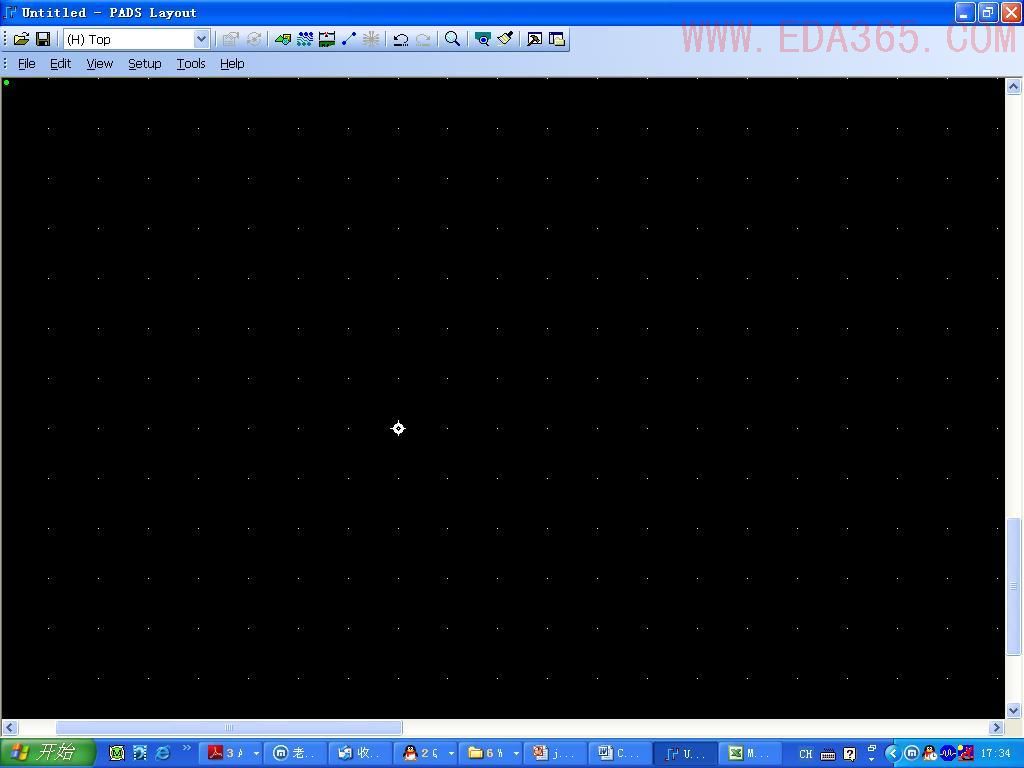The width and height of the screenshot is (1024, 768).
Task: Open the Tools menu
Action: 191,63
